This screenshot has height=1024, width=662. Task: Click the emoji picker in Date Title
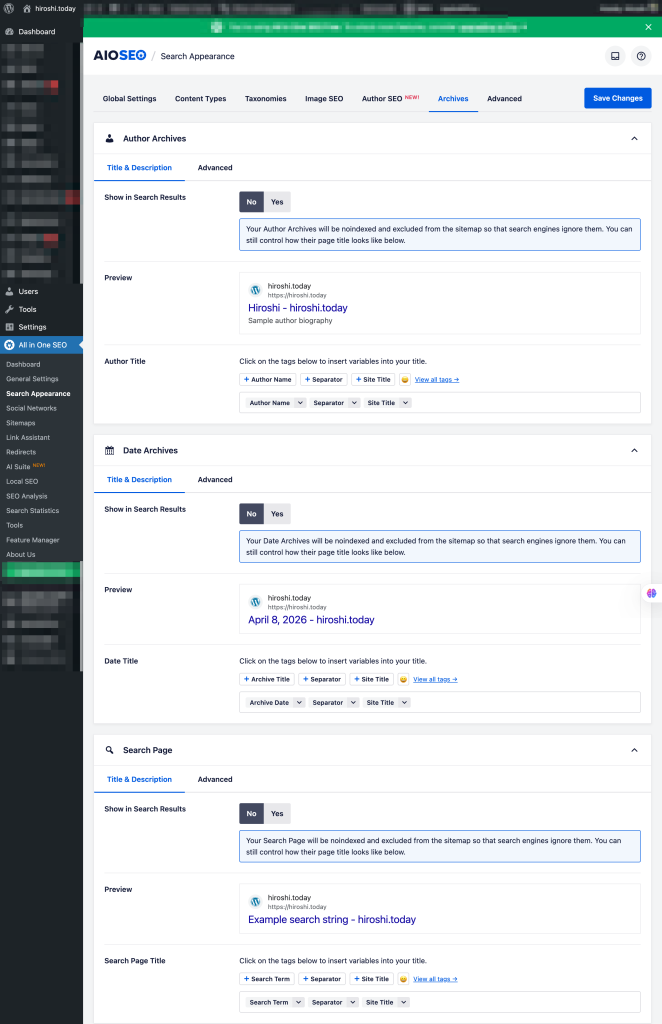[403, 679]
